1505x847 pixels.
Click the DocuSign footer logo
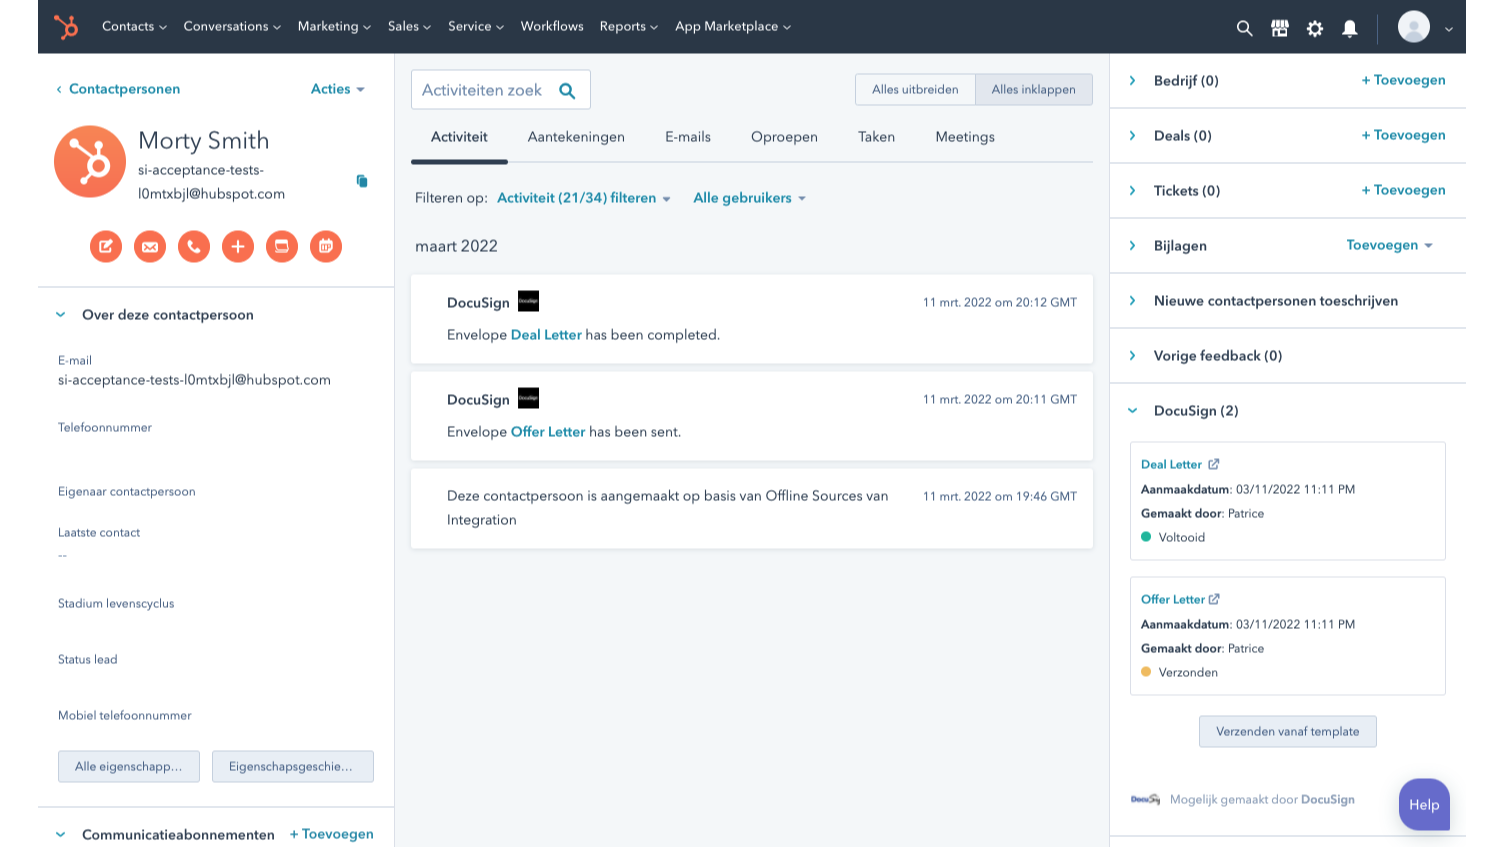pos(1145,799)
